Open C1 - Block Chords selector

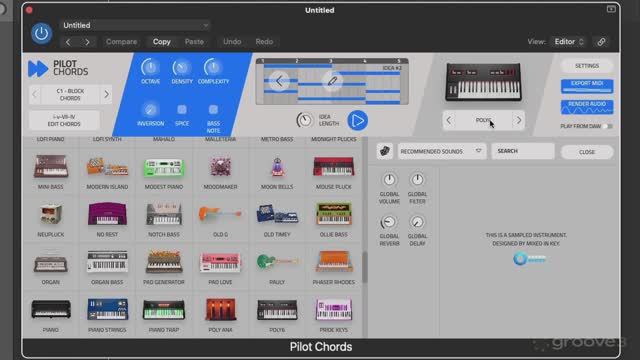click(x=70, y=95)
